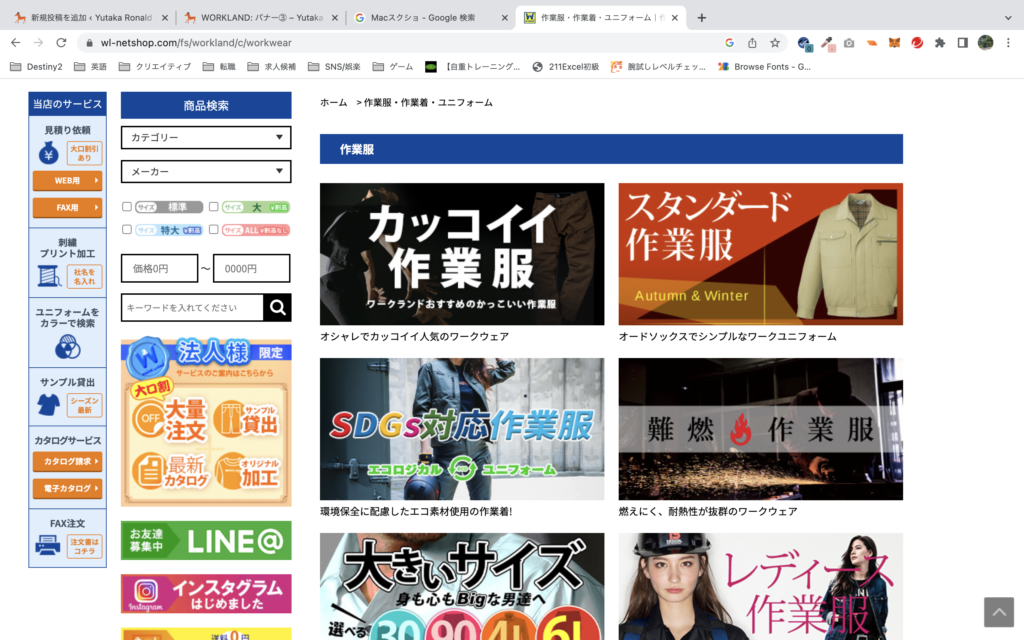
Task: Click the green LINE@ banner
Action: click(x=206, y=541)
